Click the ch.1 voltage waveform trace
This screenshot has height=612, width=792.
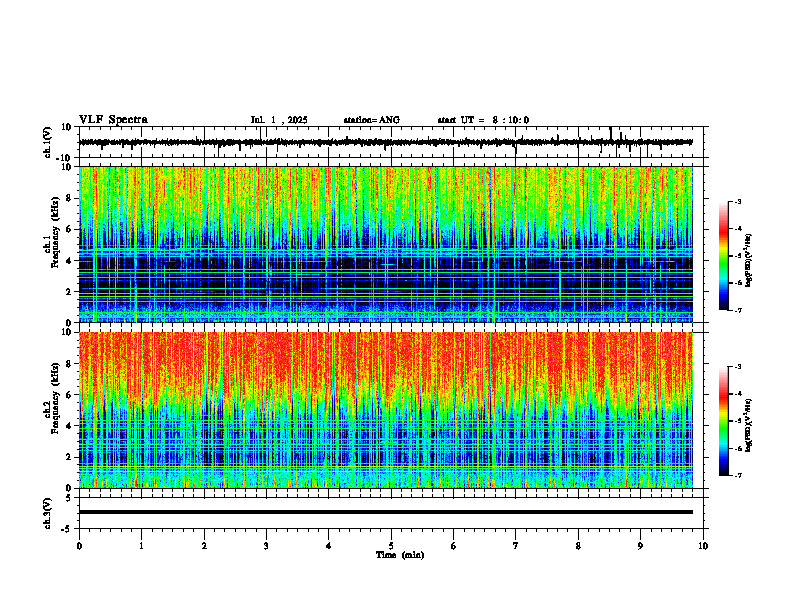(386, 142)
